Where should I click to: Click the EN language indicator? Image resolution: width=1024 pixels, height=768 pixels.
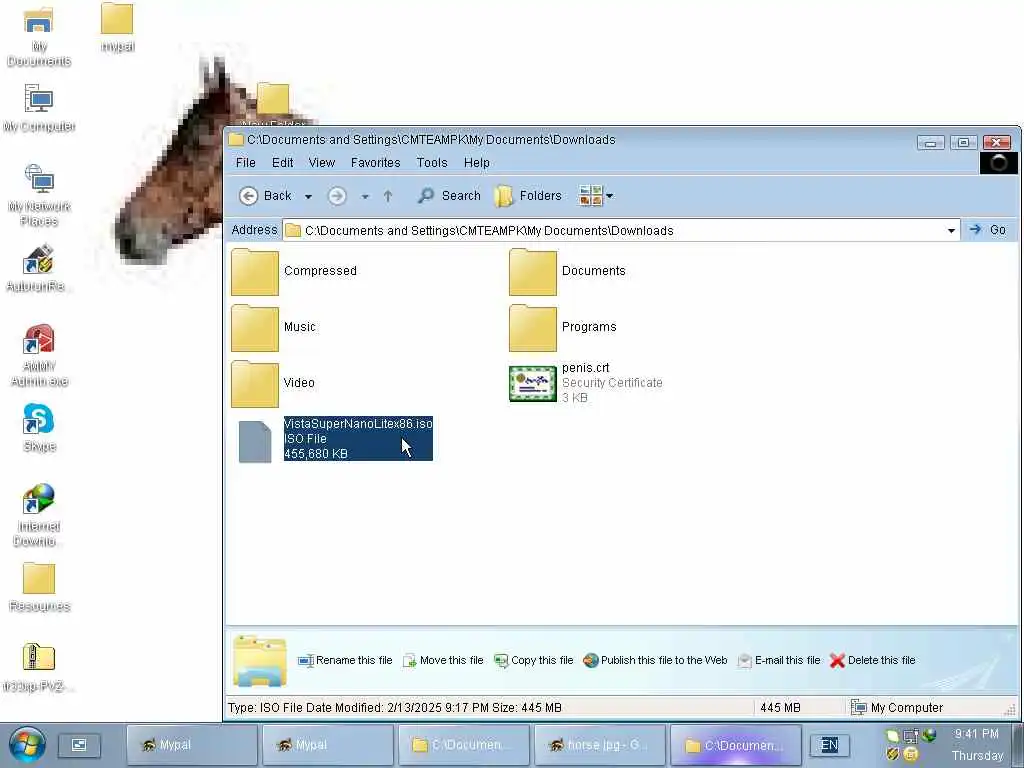829,745
